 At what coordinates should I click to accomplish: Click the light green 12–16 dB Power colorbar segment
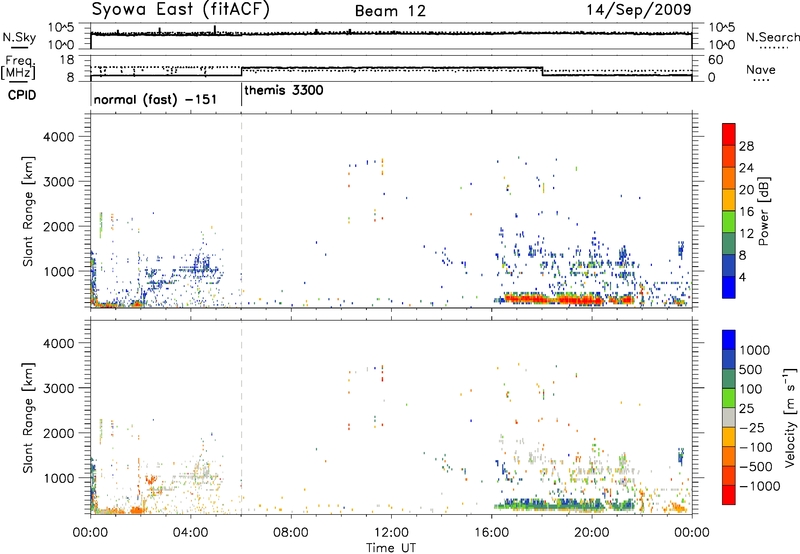[729, 221]
